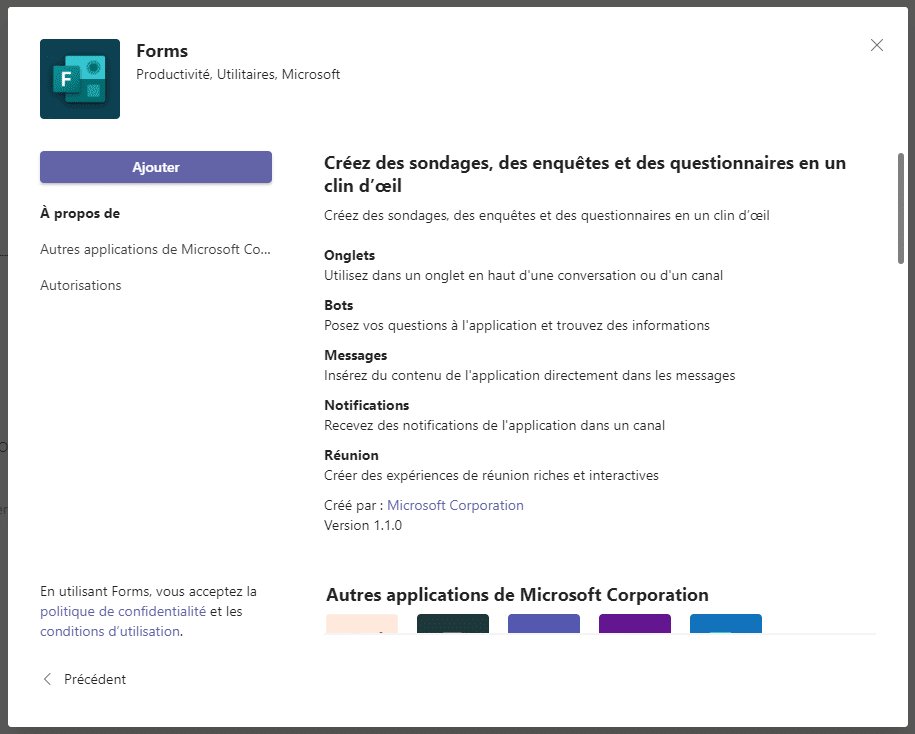Go back with the Précédent button
The image size is (915, 734).
tap(85, 679)
